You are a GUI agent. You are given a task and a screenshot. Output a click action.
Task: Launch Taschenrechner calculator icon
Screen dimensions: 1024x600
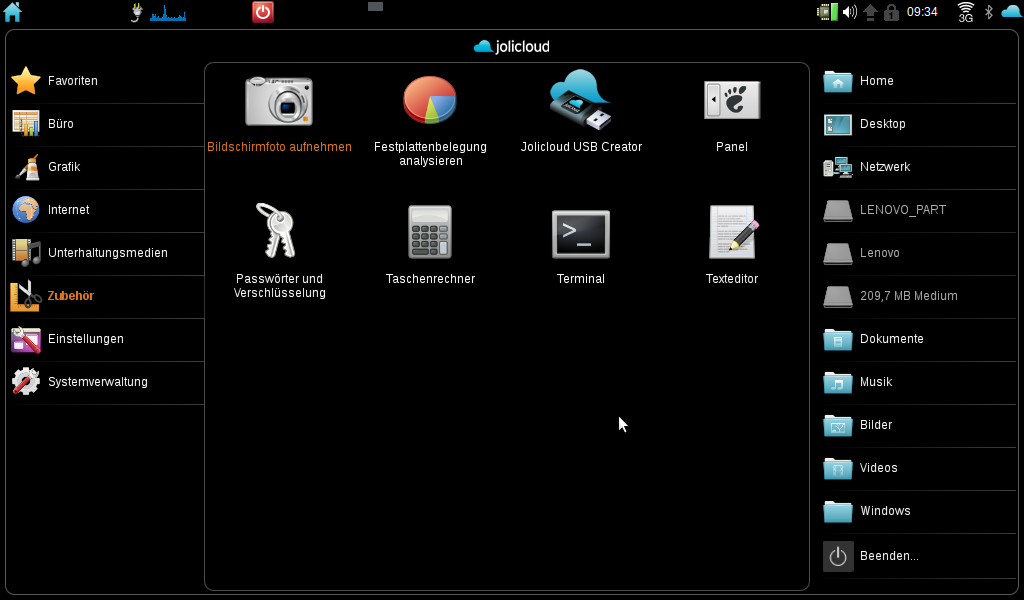point(430,232)
